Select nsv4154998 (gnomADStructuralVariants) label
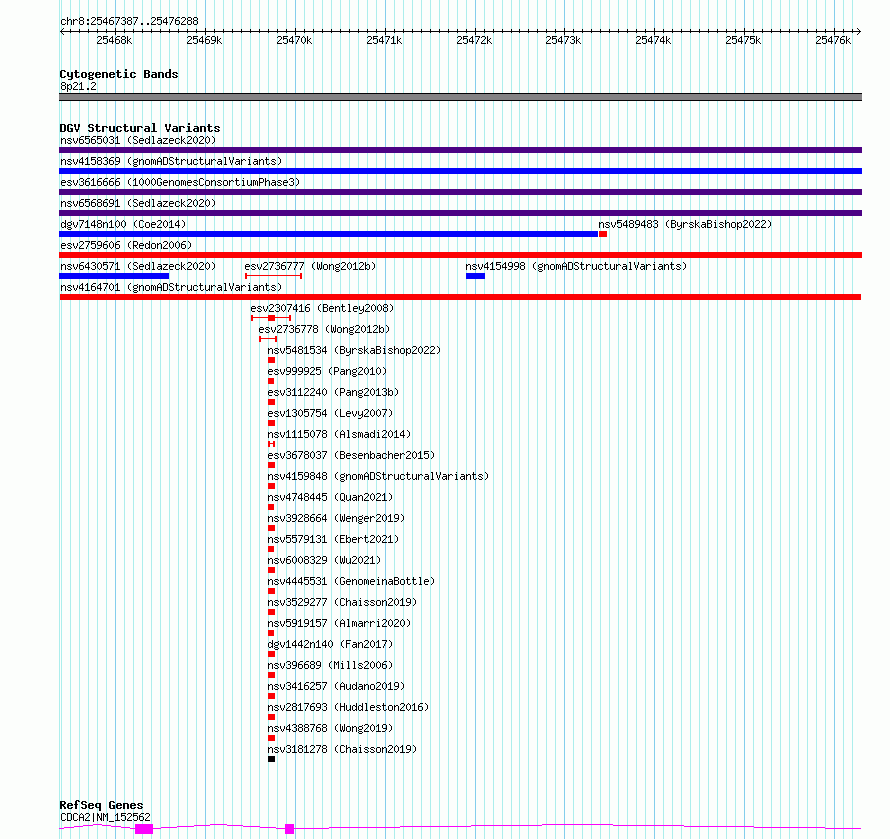This screenshot has height=839, width=890. point(576,266)
